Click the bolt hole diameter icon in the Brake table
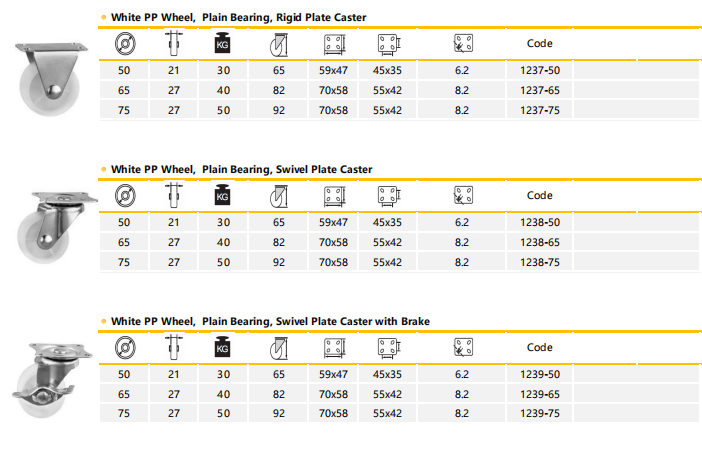702x461 pixels. coord(461,348)
